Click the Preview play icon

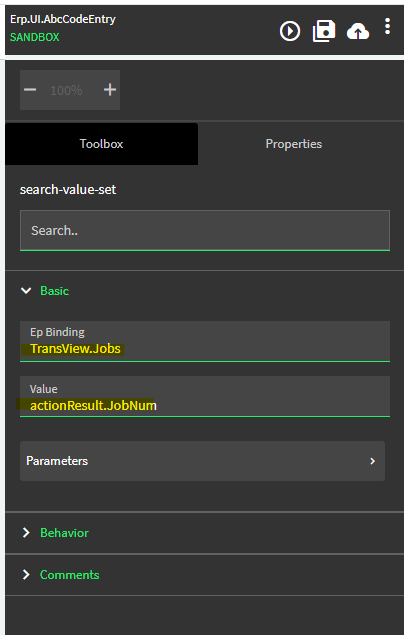point(290,31)
